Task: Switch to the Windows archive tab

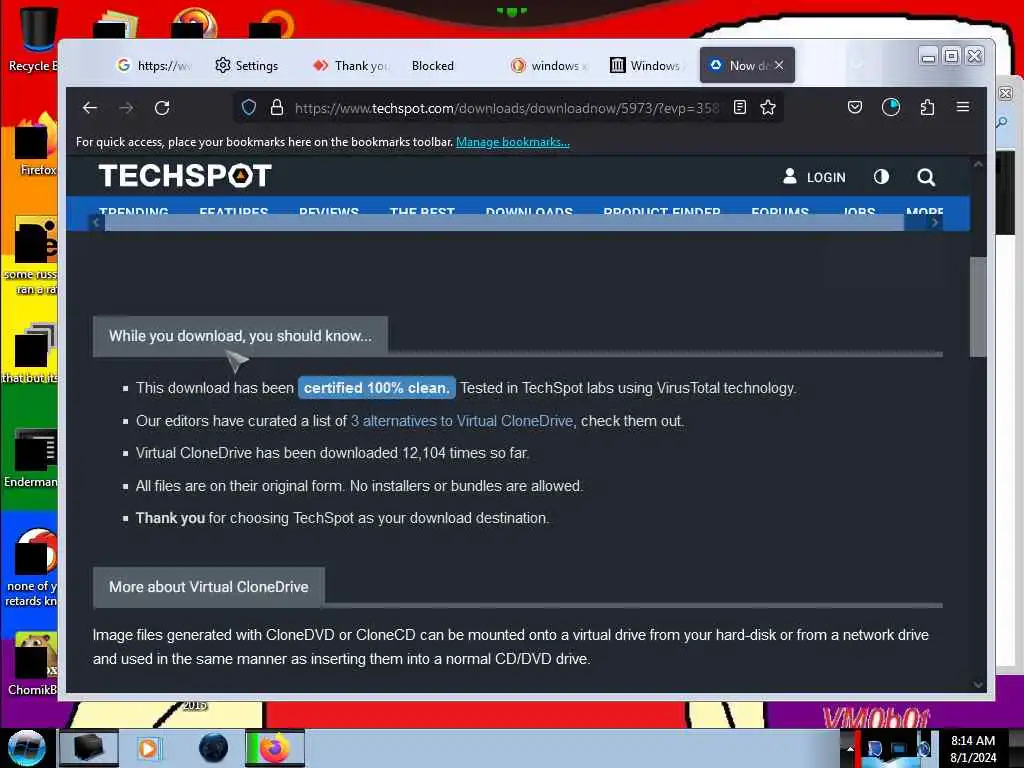Action: point(645,65)
